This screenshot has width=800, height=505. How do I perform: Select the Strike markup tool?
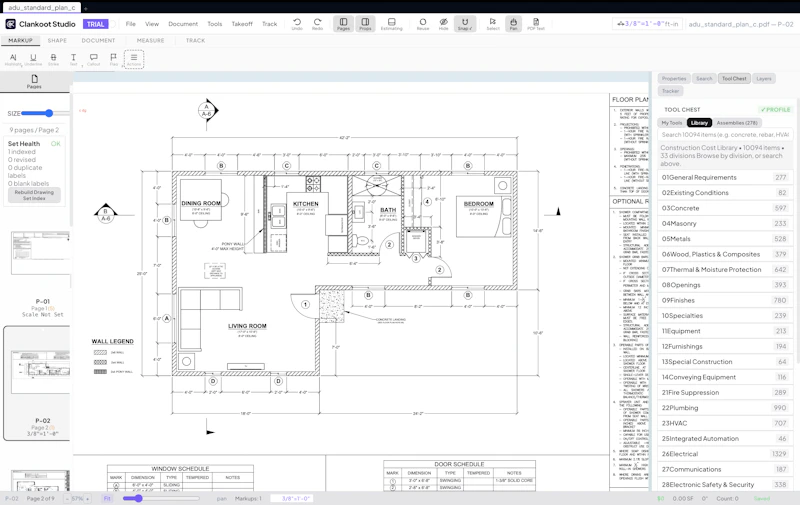tap(54, 60)
